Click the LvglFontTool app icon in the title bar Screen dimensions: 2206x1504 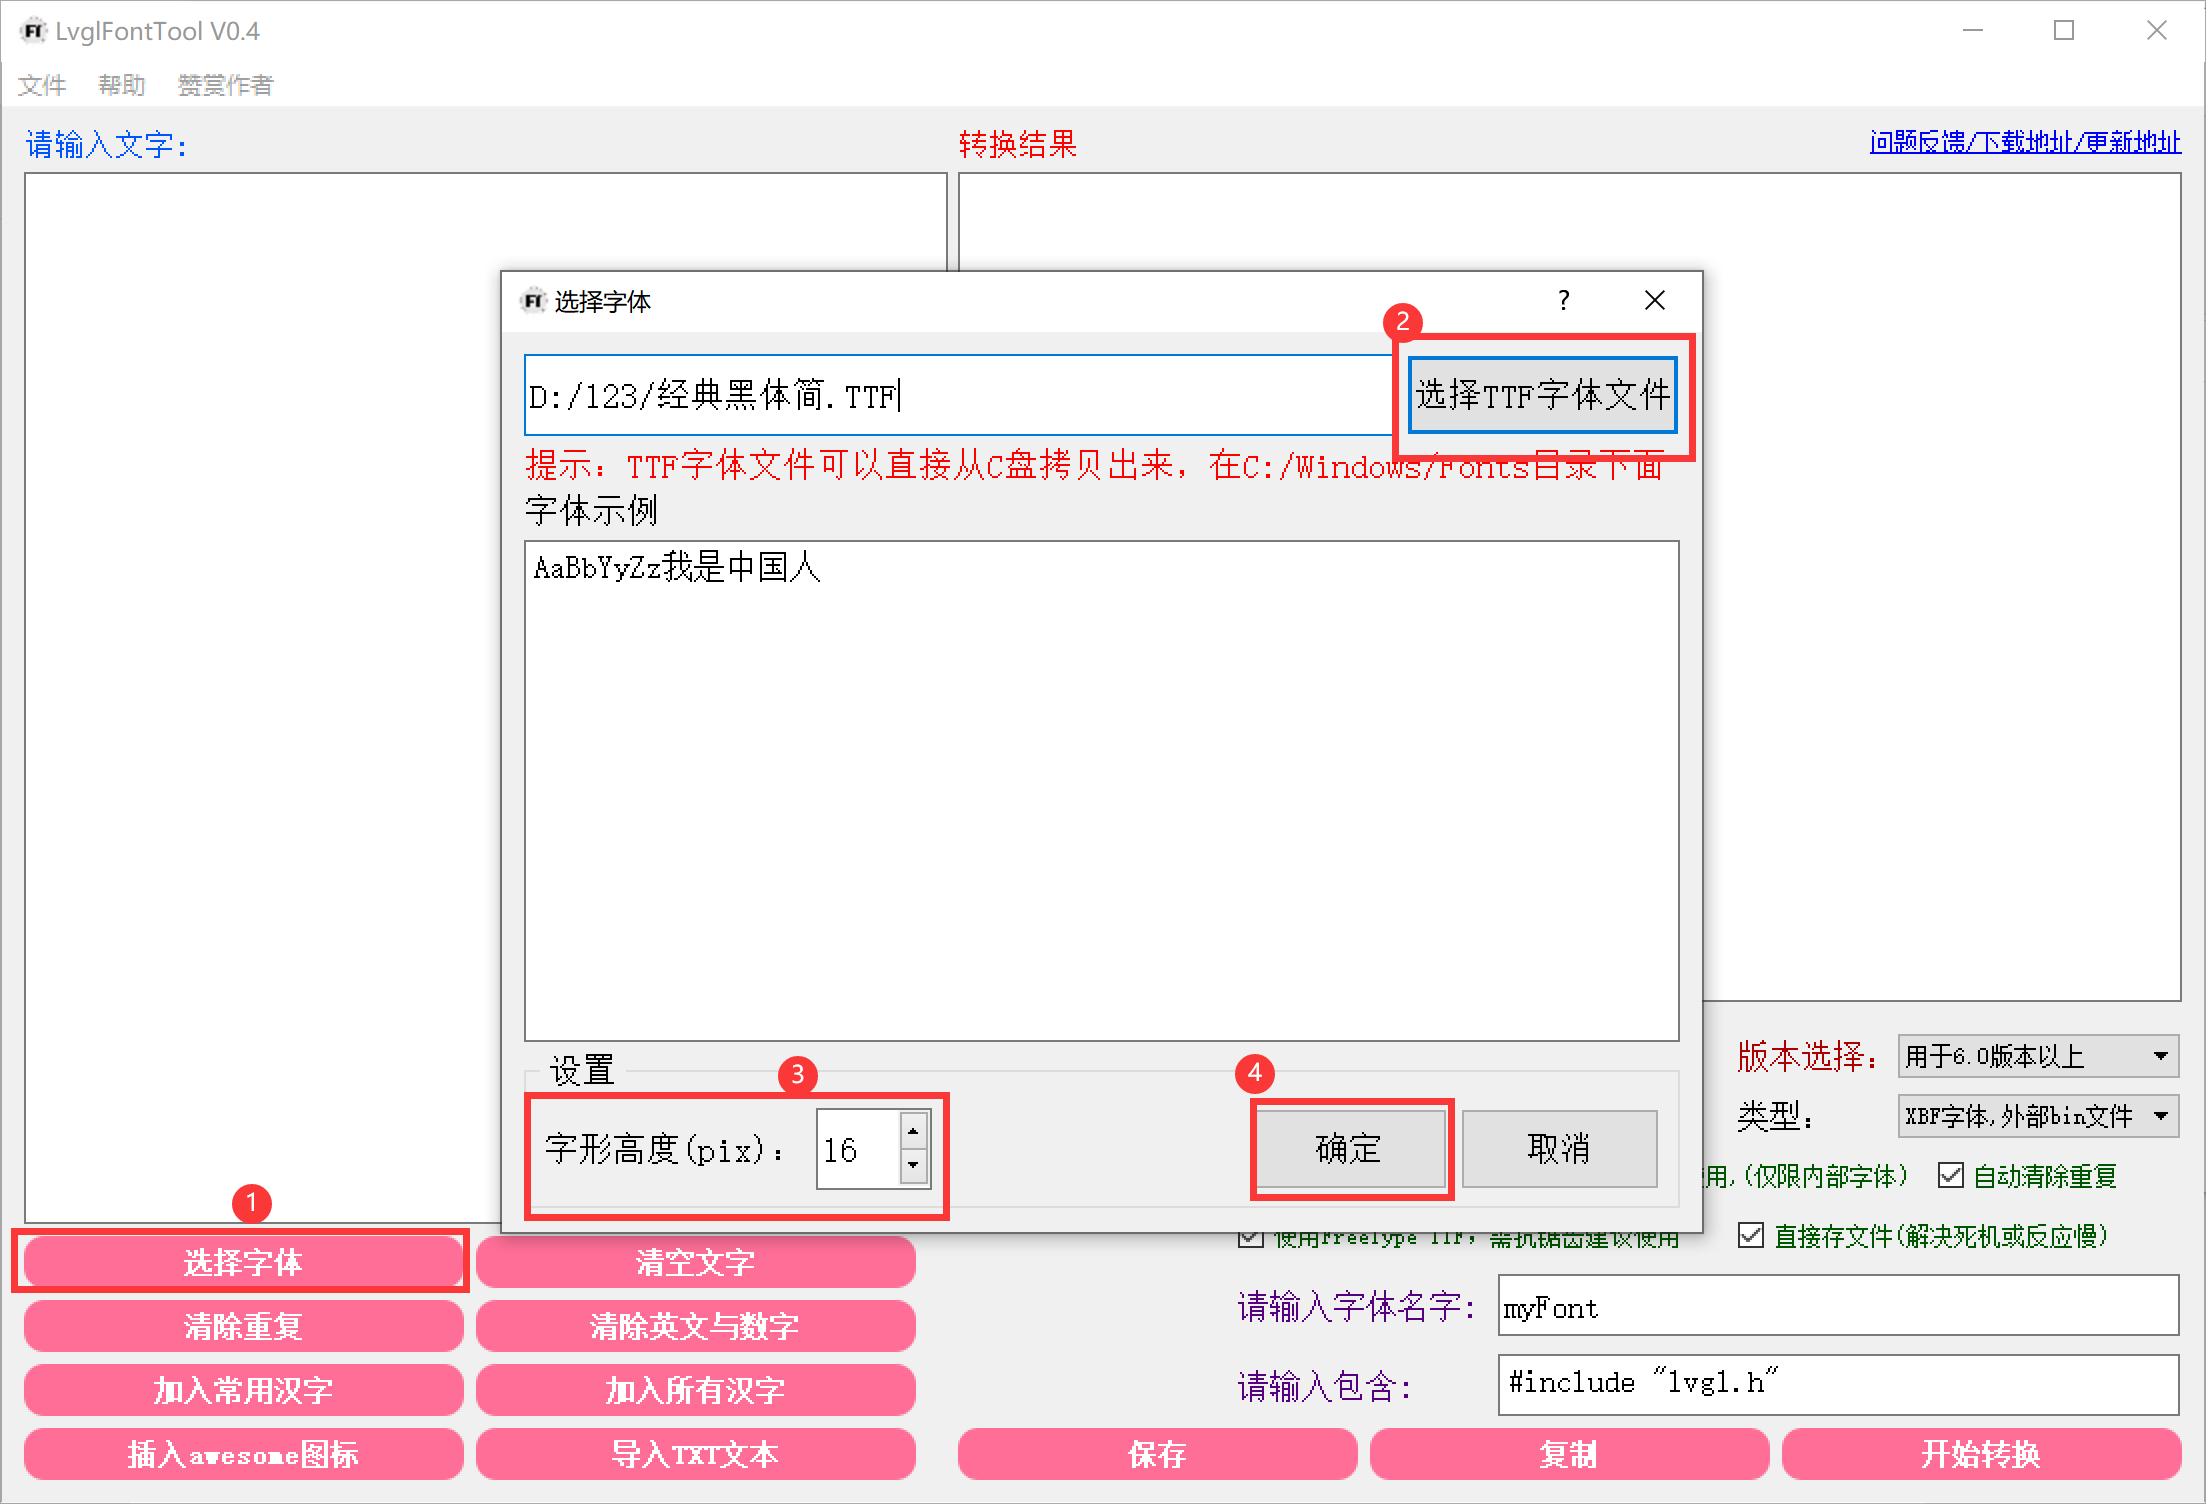pyautogui.click(x=33, y=31)
